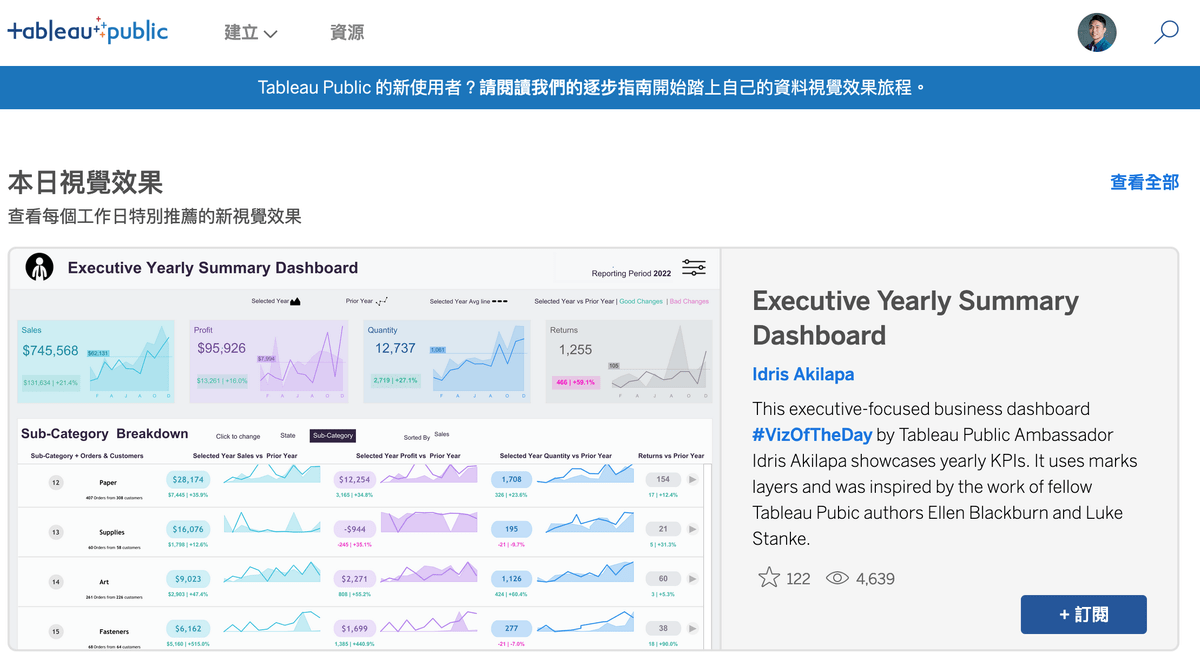This screenshot has width=1200, height=663.
Task: Select the Profit KPI card
Action: pos(269,361)
